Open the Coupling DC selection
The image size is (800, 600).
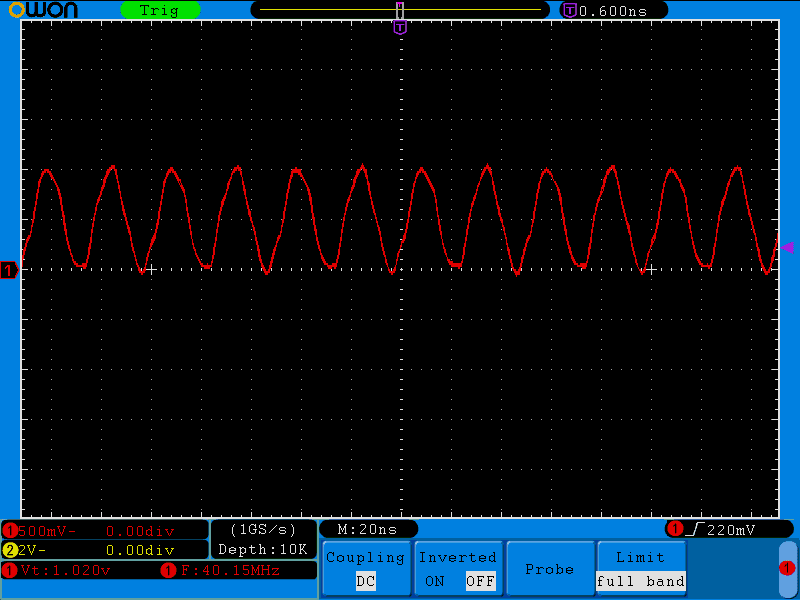pos(365,581)
